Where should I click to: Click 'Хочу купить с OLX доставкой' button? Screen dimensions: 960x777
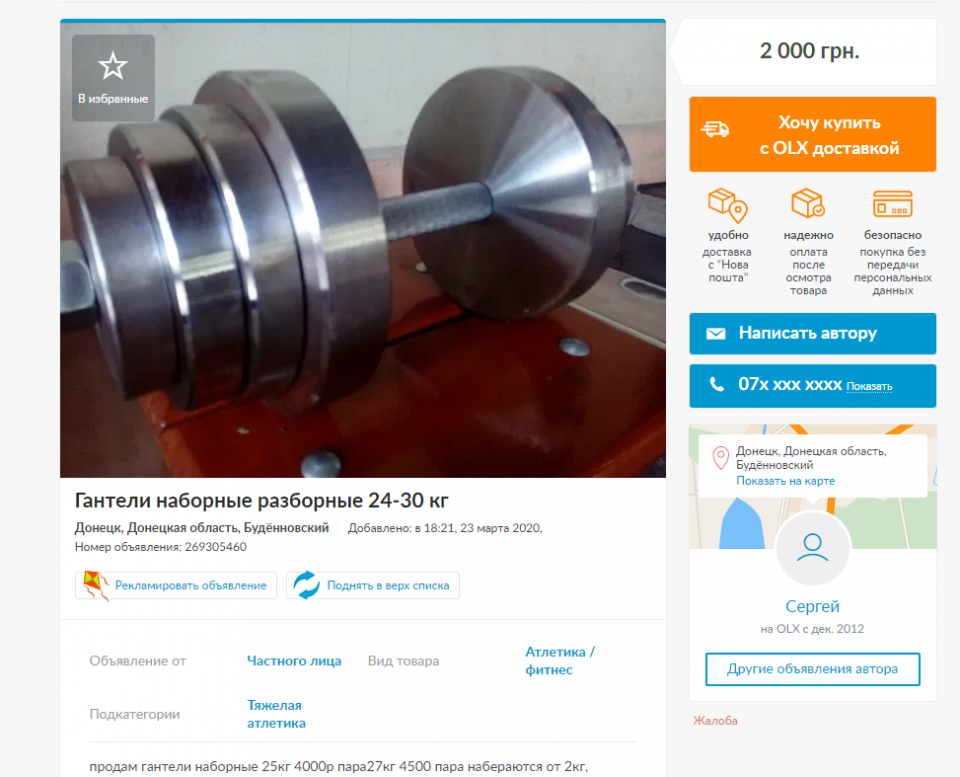812,134
